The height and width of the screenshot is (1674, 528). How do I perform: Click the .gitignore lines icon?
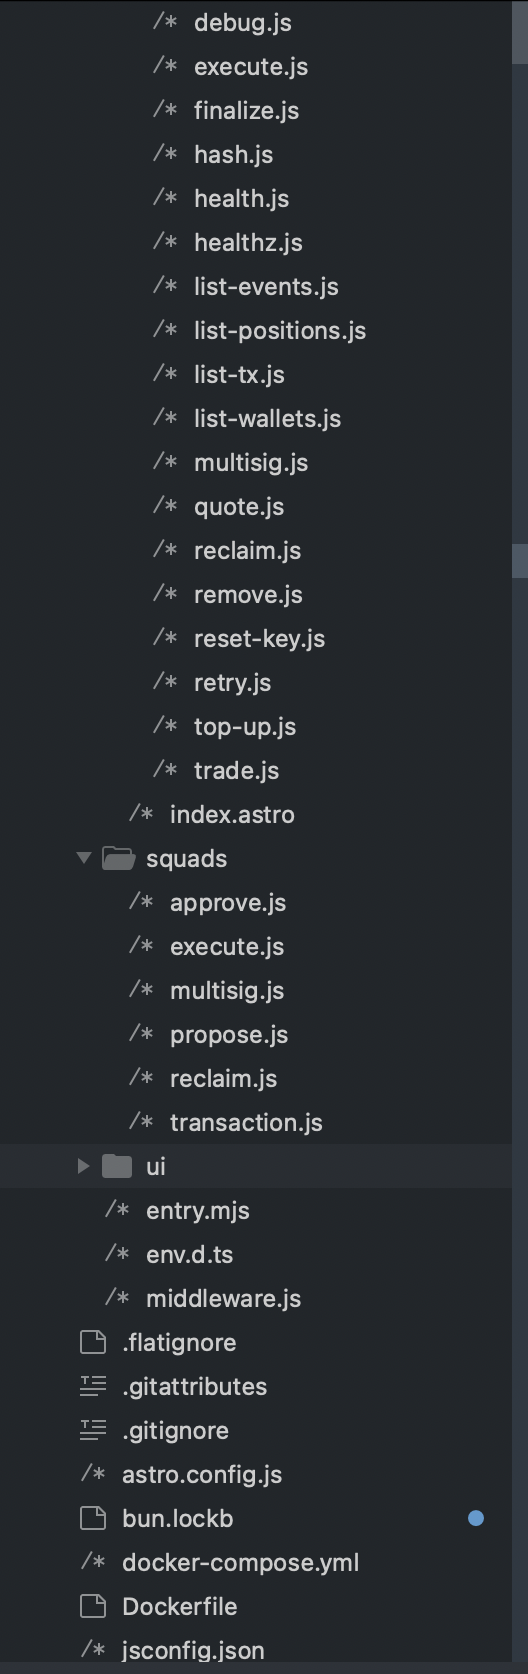point(93,1430)
